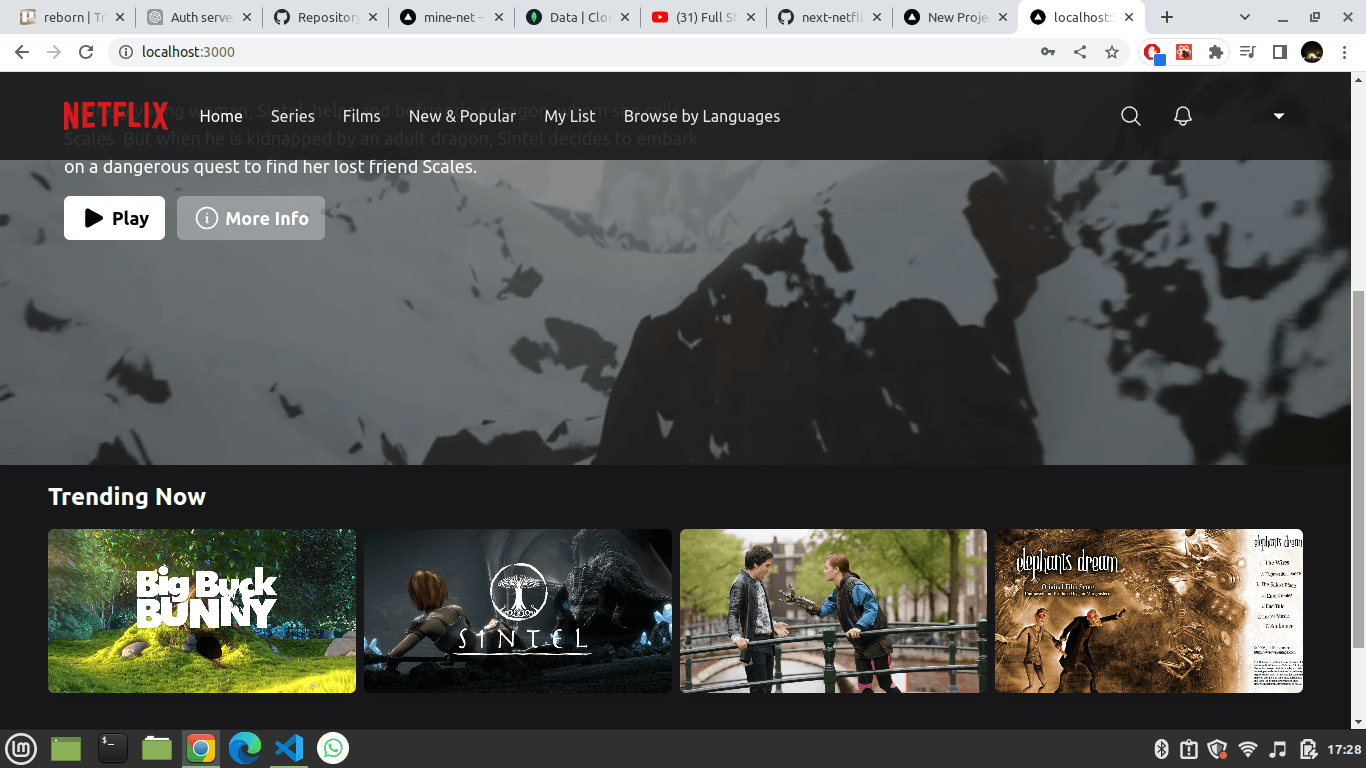Viewport: 1366px width, 768px height.
Task: Open the More Info button
Action: click(251, 218)
